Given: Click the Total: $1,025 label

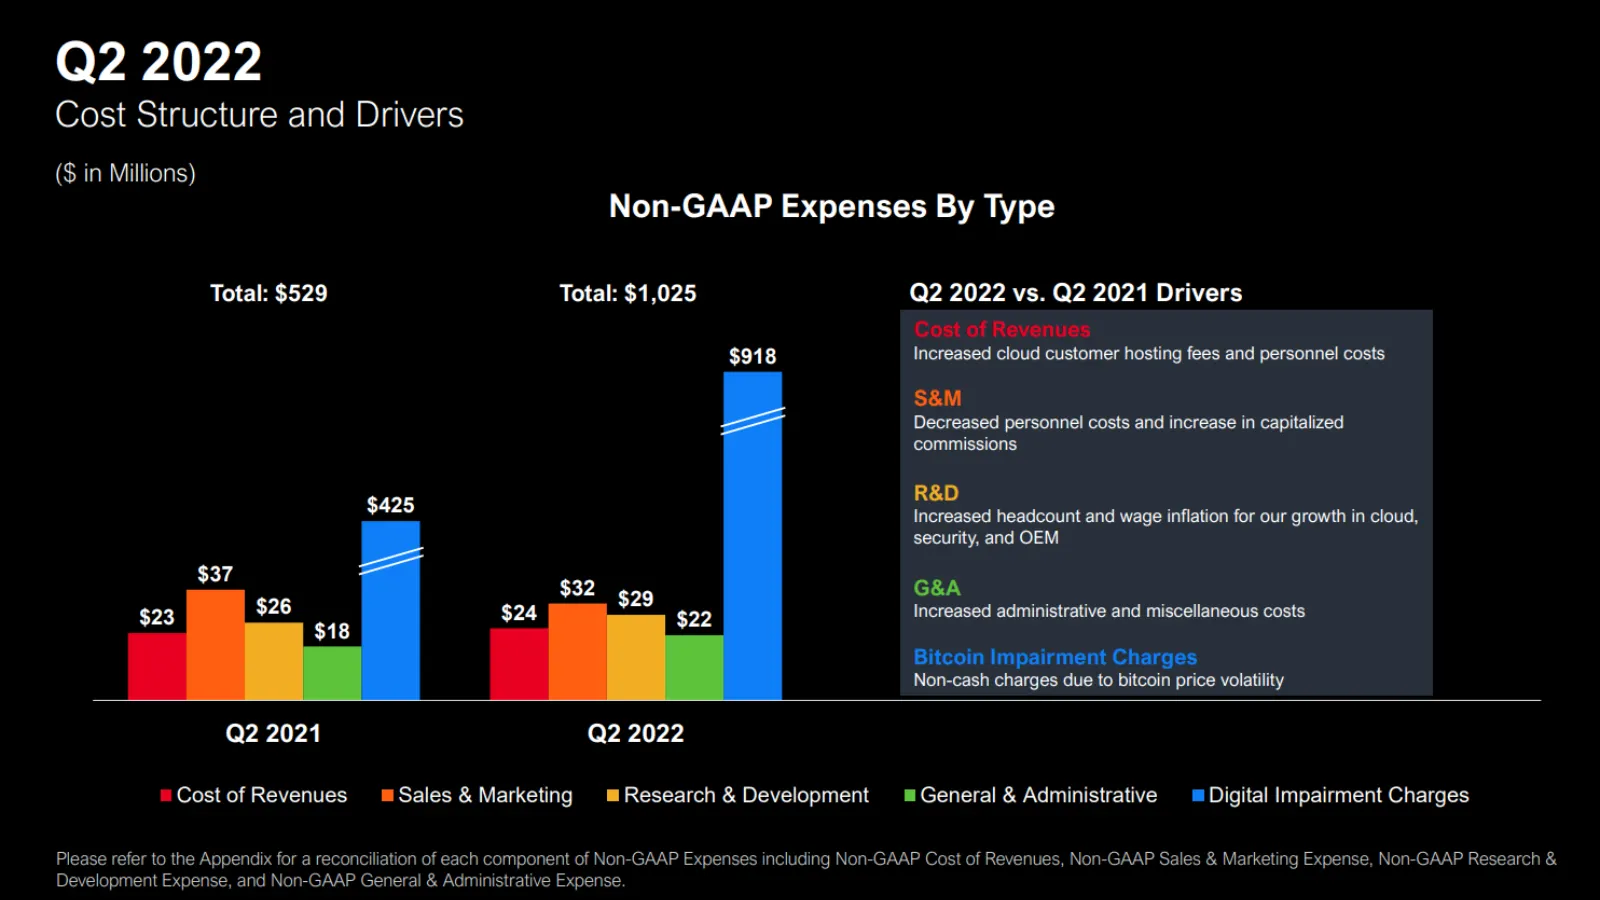Looking at the screenshot, I should tap(627, 293).
